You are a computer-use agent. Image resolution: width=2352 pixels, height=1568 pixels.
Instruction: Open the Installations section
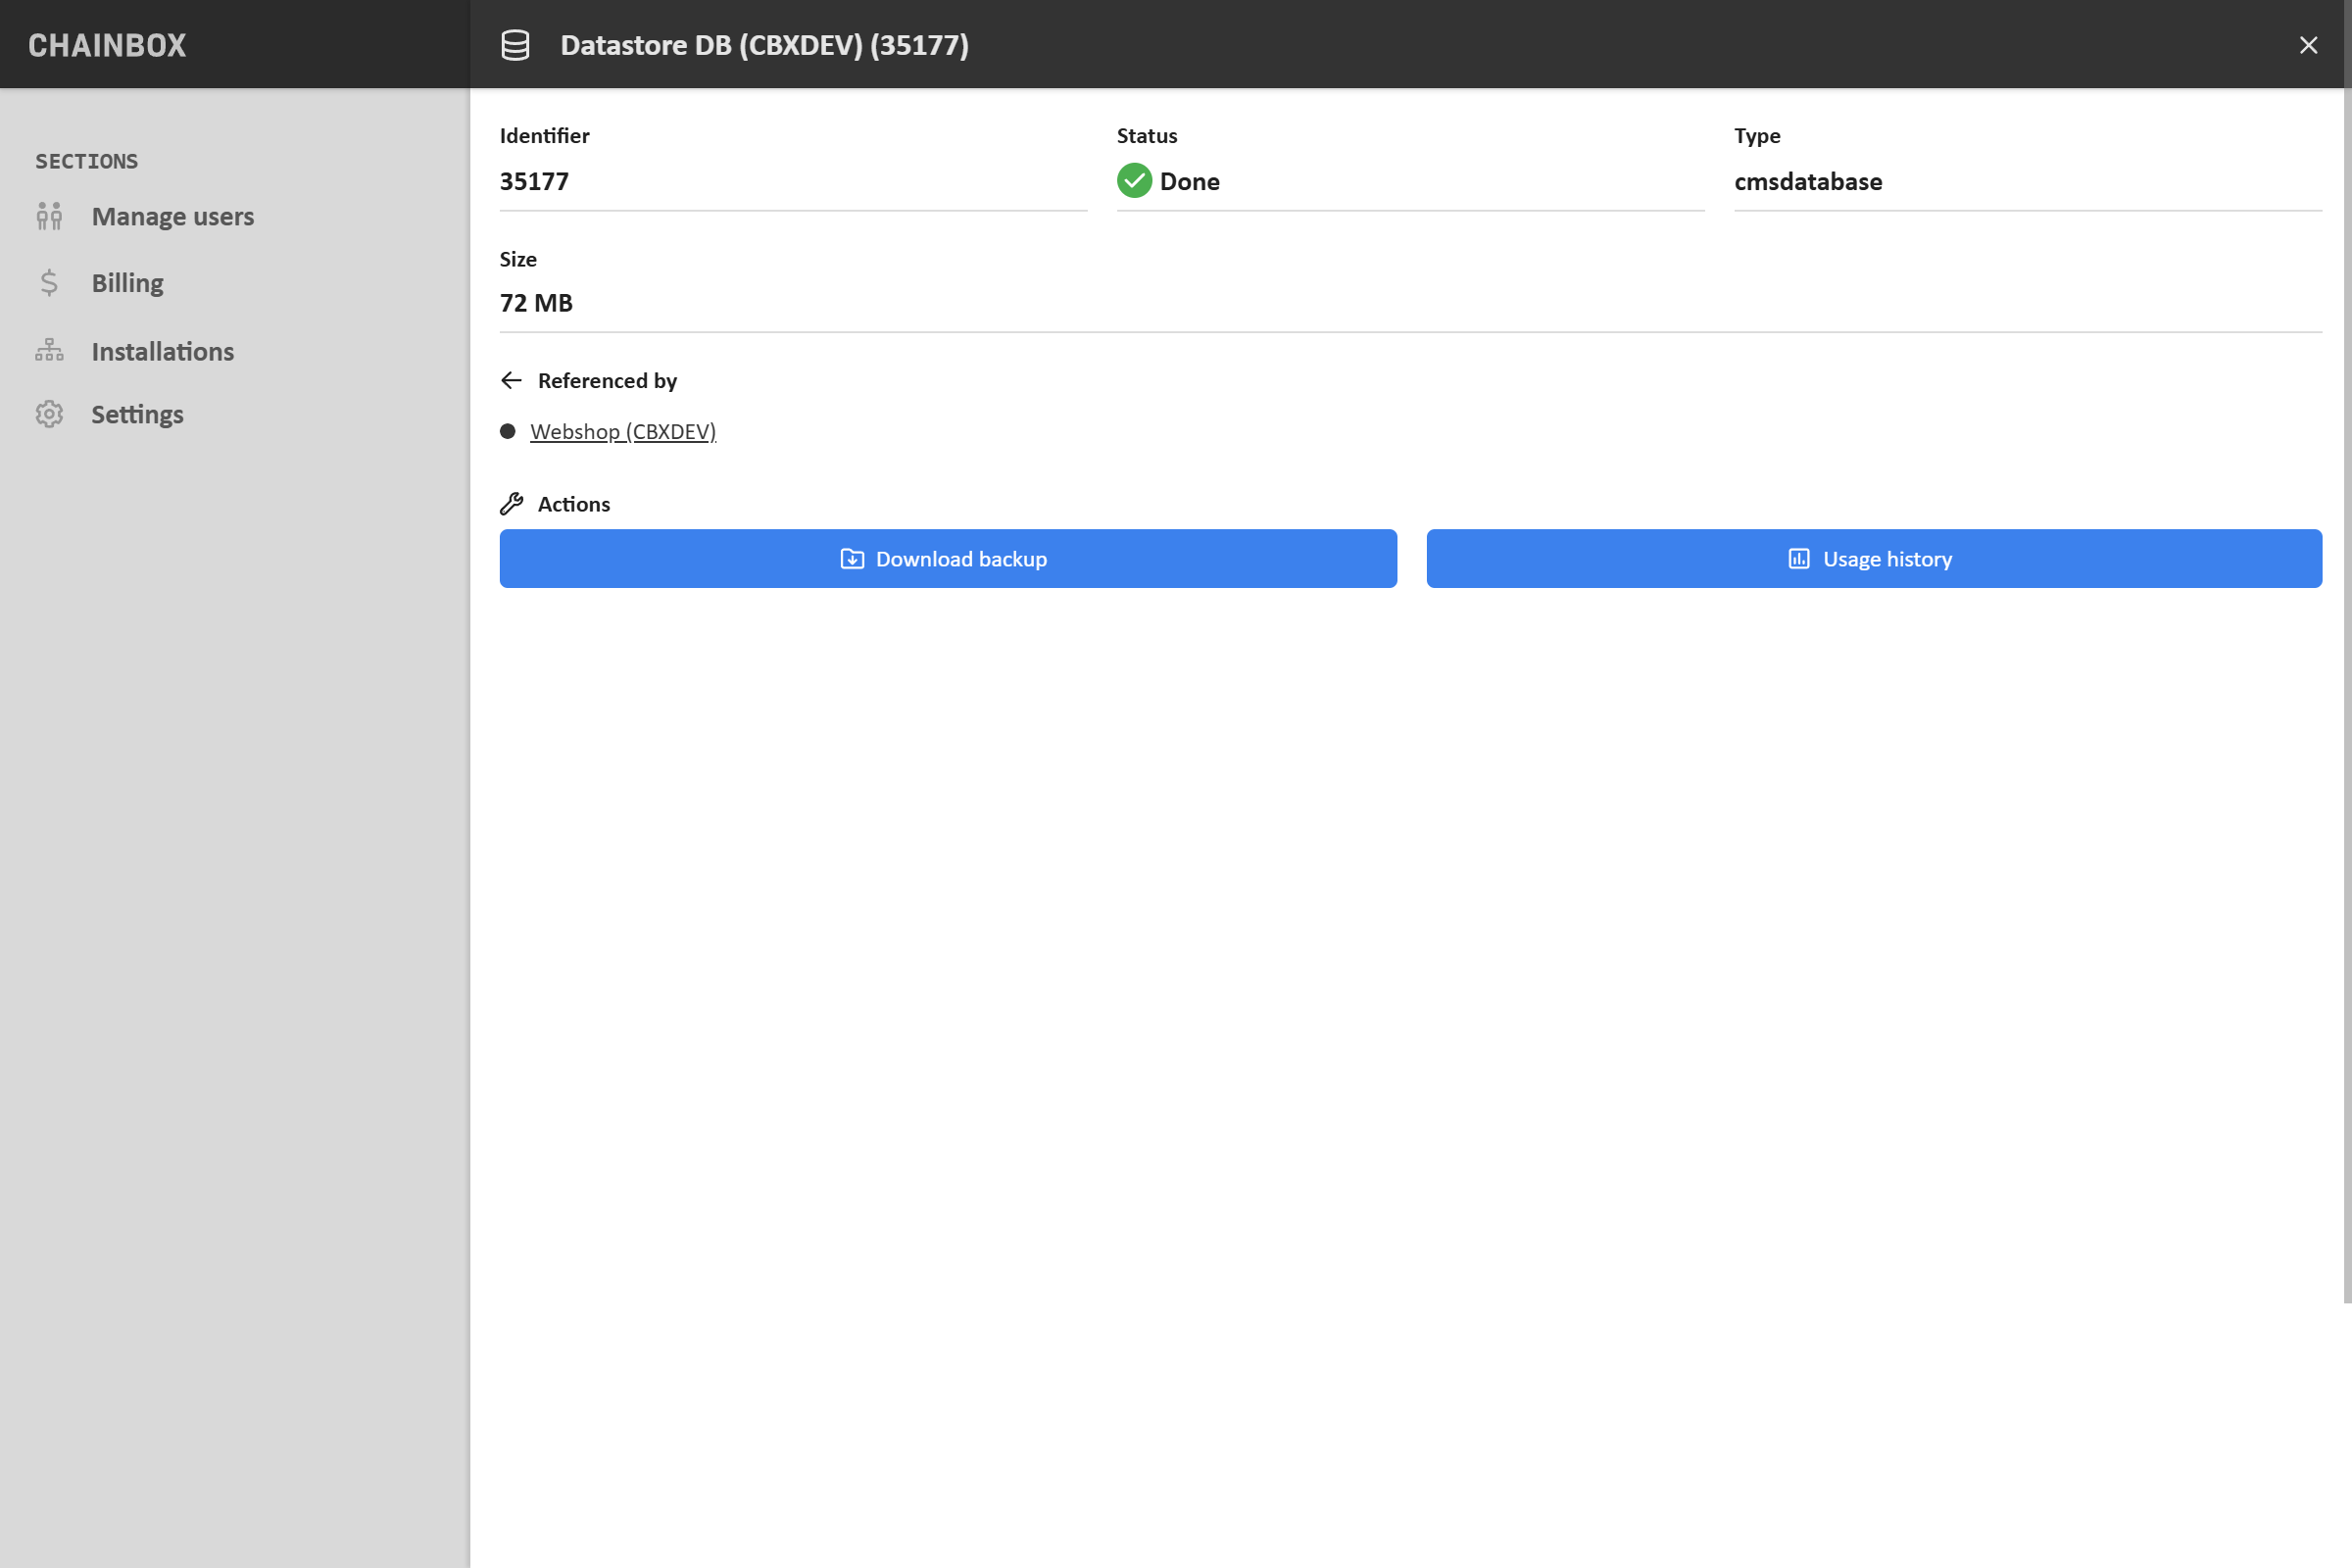click(162, 351)
